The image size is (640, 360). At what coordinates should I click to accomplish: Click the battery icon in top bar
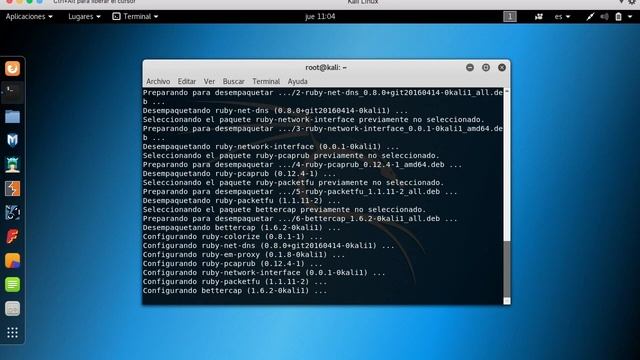(x=618, y=16)
